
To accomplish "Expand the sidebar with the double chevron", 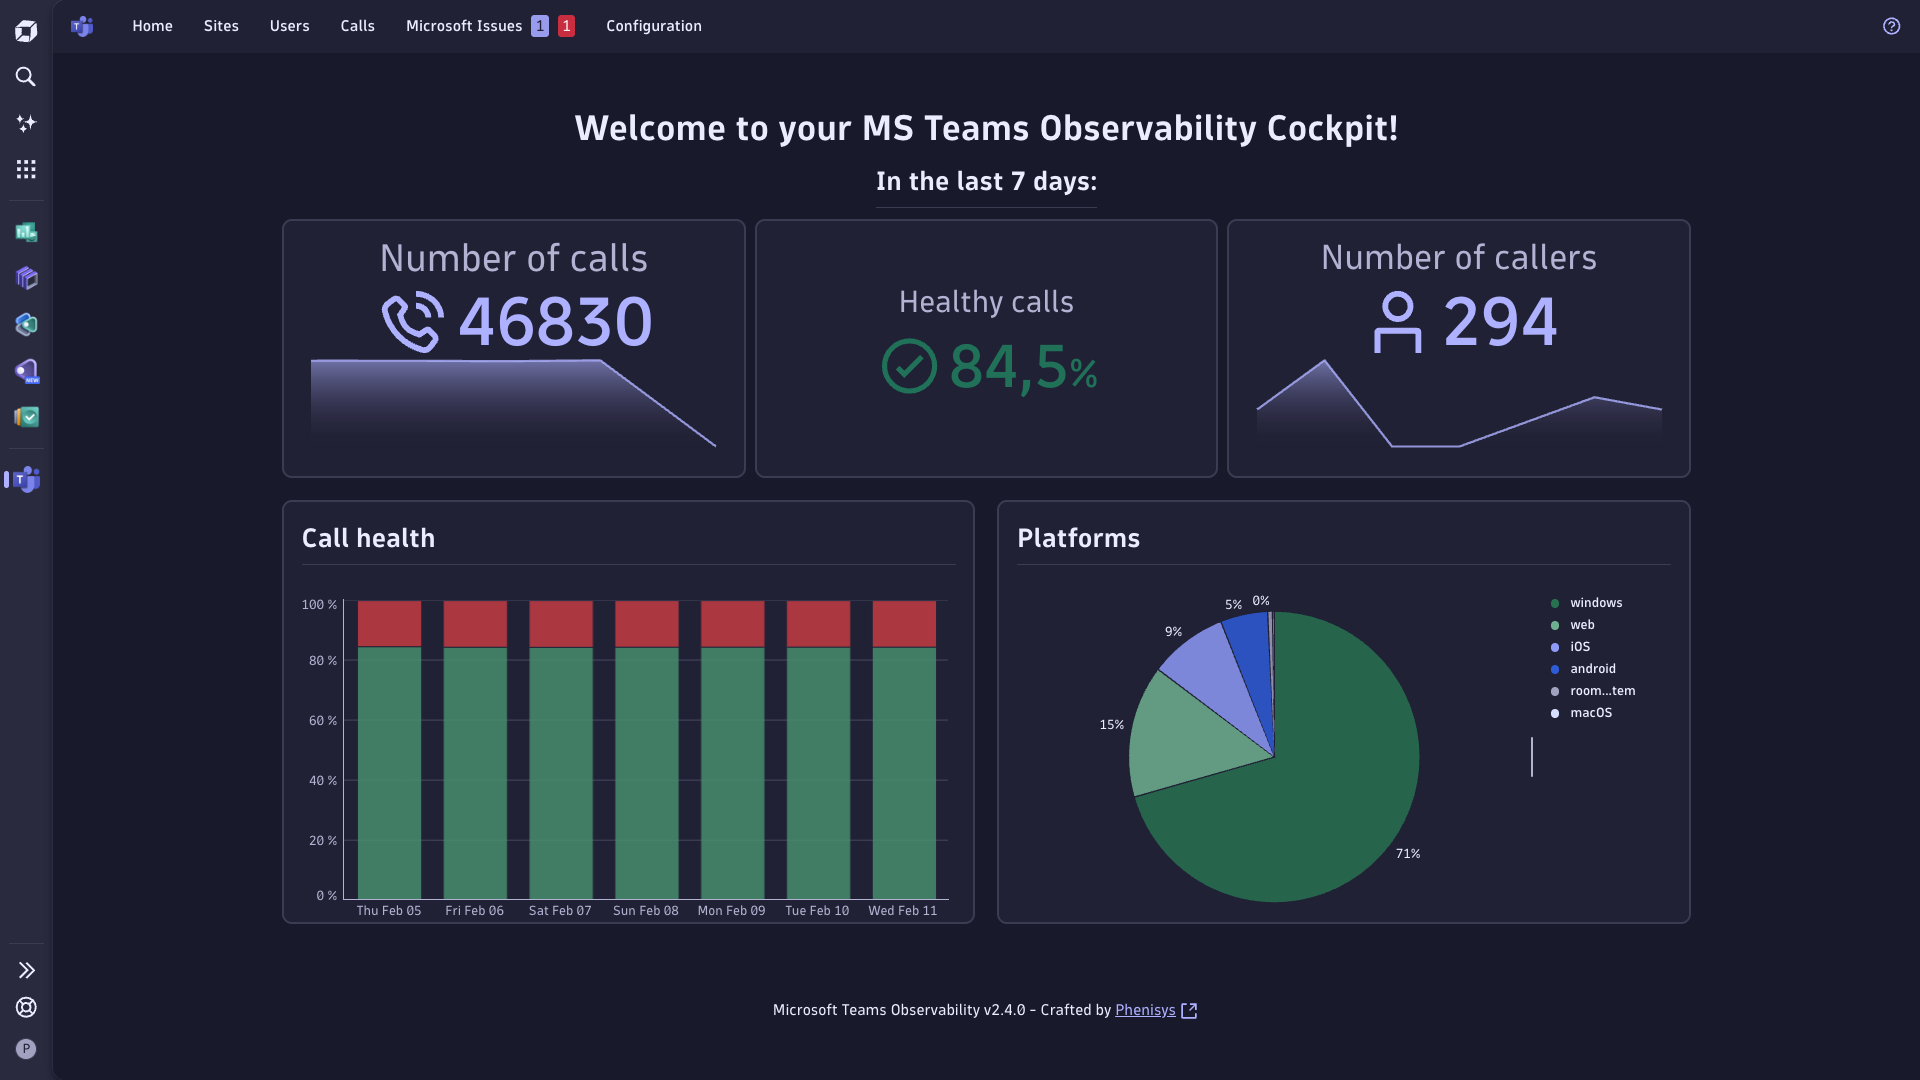I will click(26, 970).
